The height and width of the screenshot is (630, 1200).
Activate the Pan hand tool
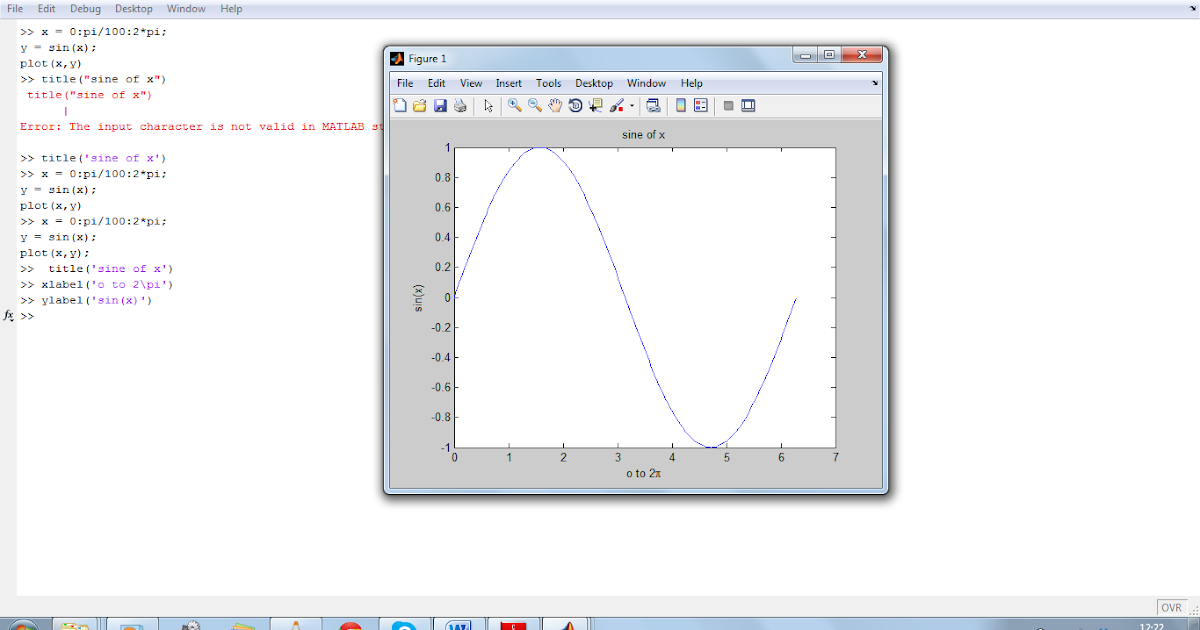click(555, 107)
